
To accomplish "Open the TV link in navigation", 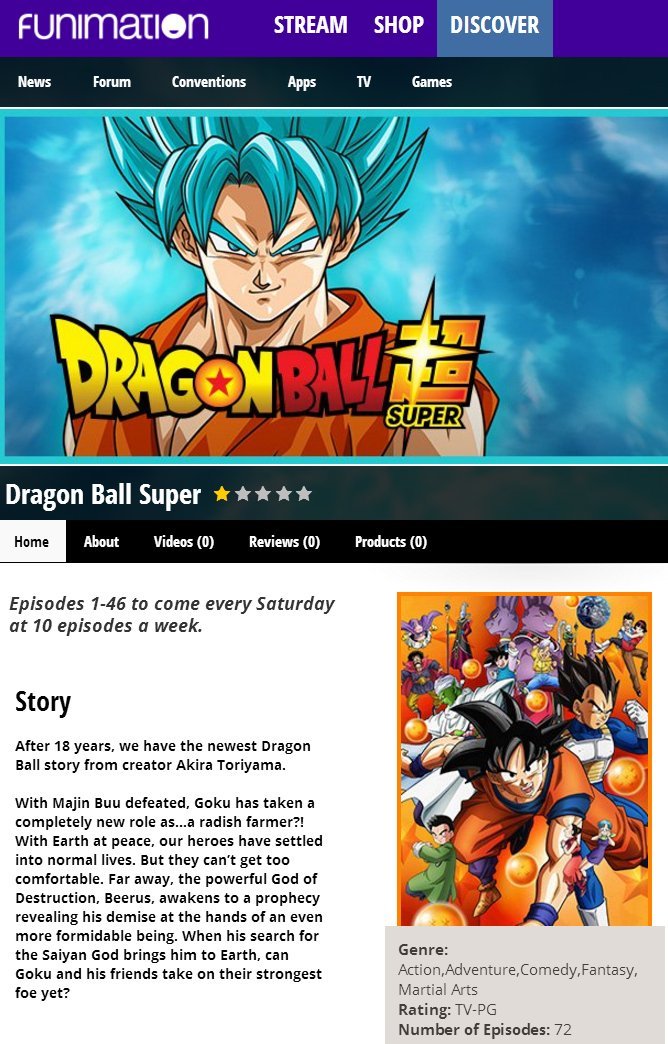I will pos(364,82).
